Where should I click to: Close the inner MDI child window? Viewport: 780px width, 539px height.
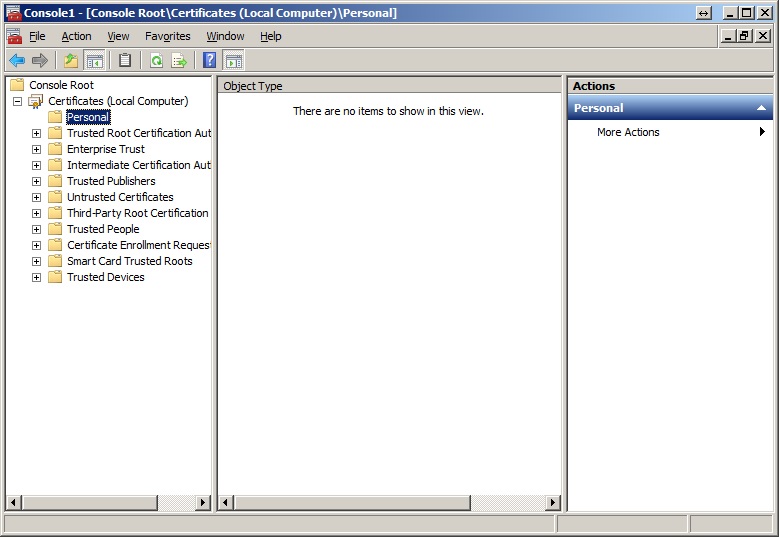point(763,36)
